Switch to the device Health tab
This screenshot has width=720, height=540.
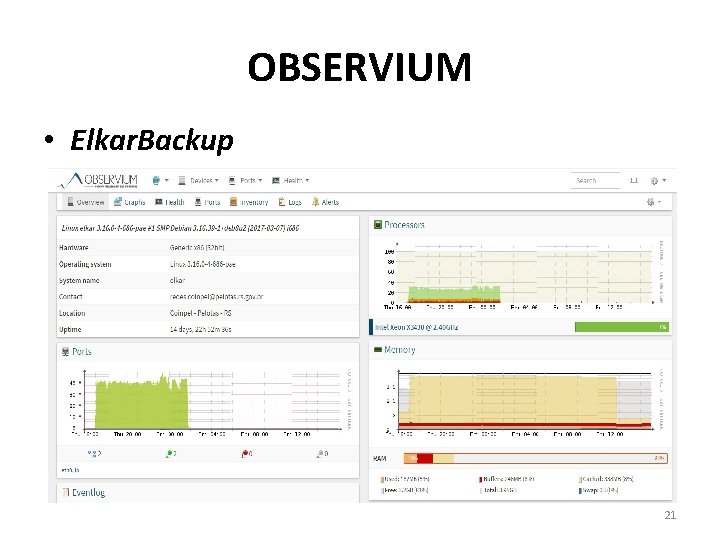coord(169,202)
